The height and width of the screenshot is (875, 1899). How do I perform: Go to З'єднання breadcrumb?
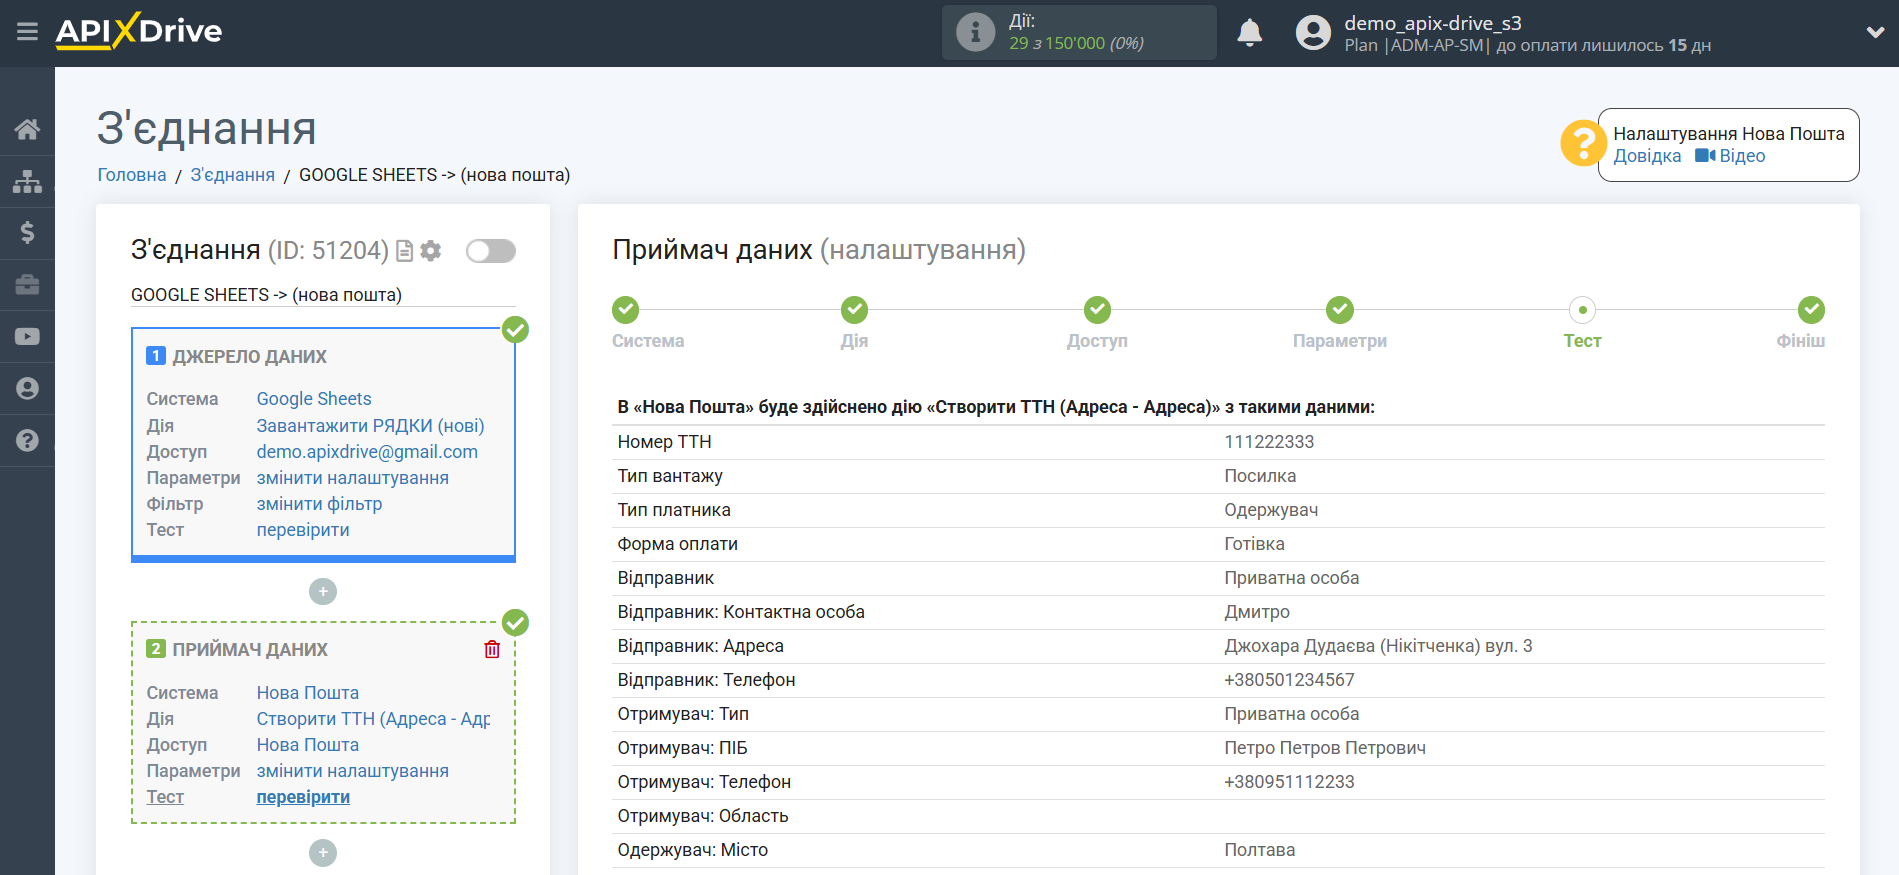pyautogui.click(x=232, y=175)
